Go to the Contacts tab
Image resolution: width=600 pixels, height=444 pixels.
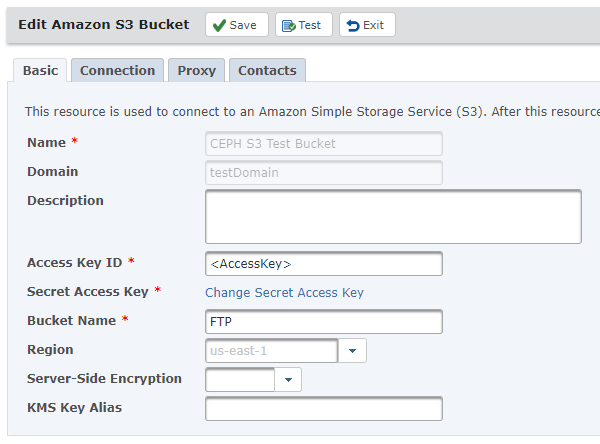(x=267, y=70)
